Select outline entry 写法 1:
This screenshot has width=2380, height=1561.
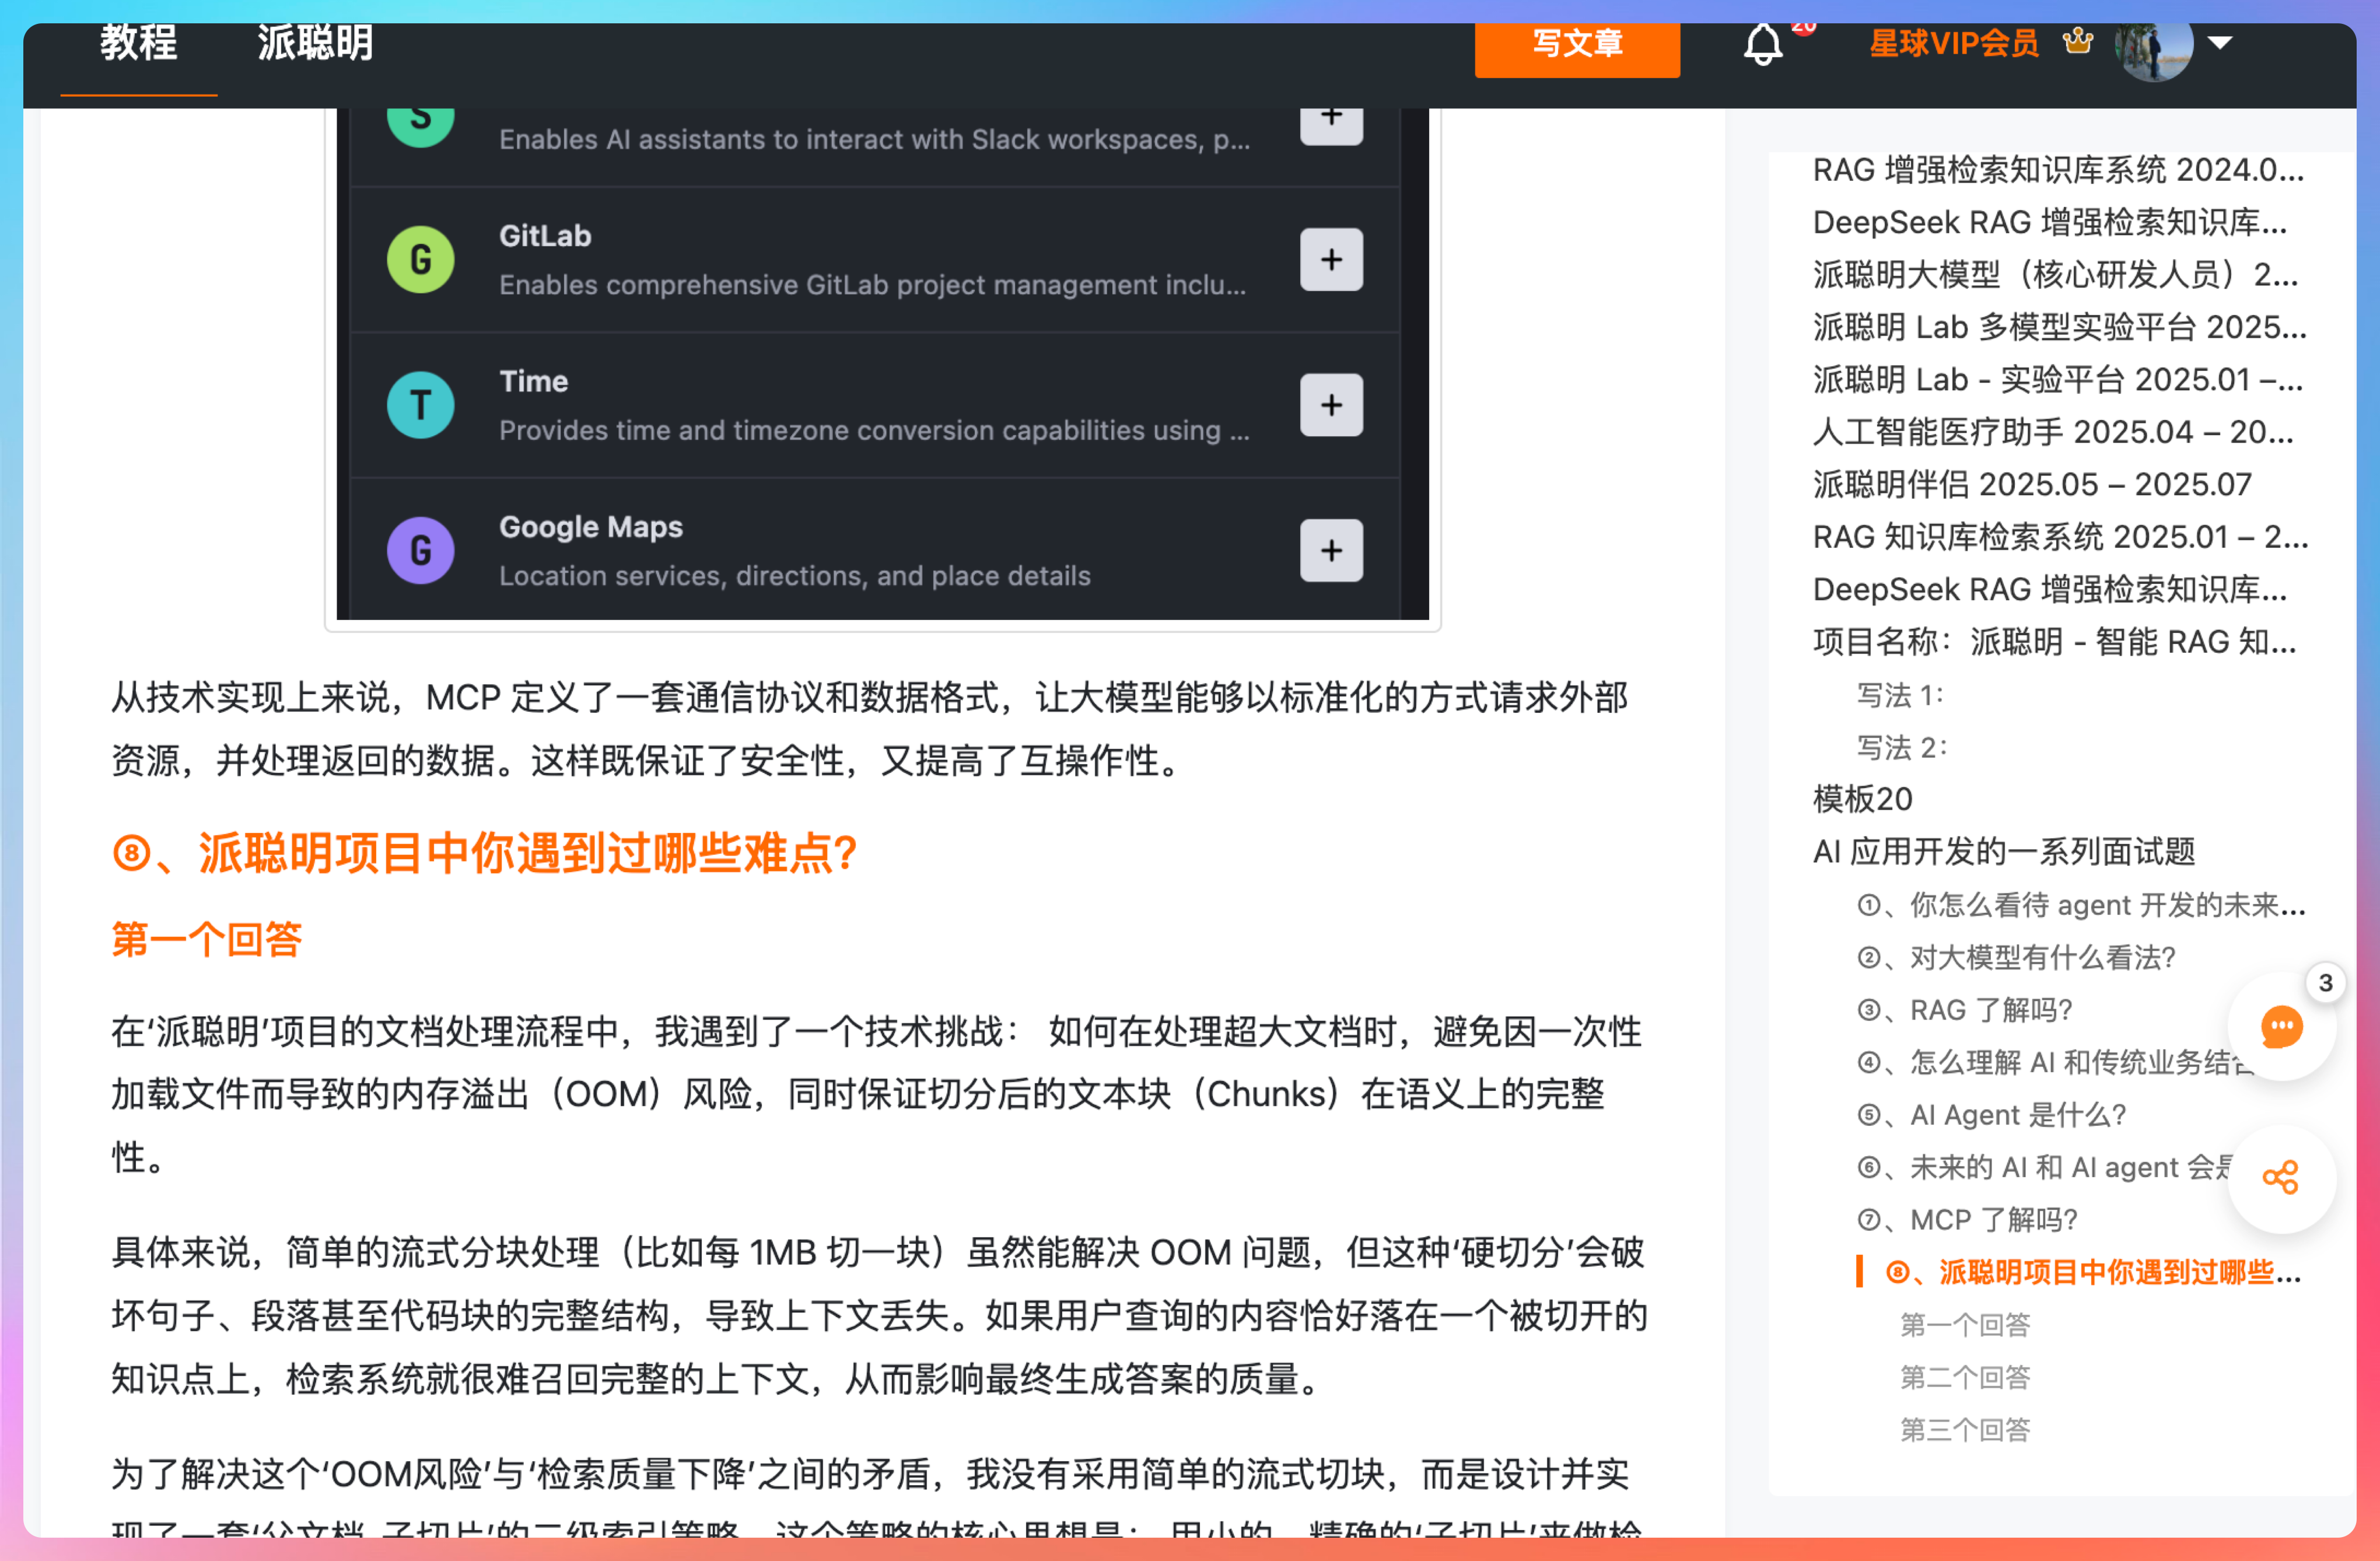coord(1899,695)
